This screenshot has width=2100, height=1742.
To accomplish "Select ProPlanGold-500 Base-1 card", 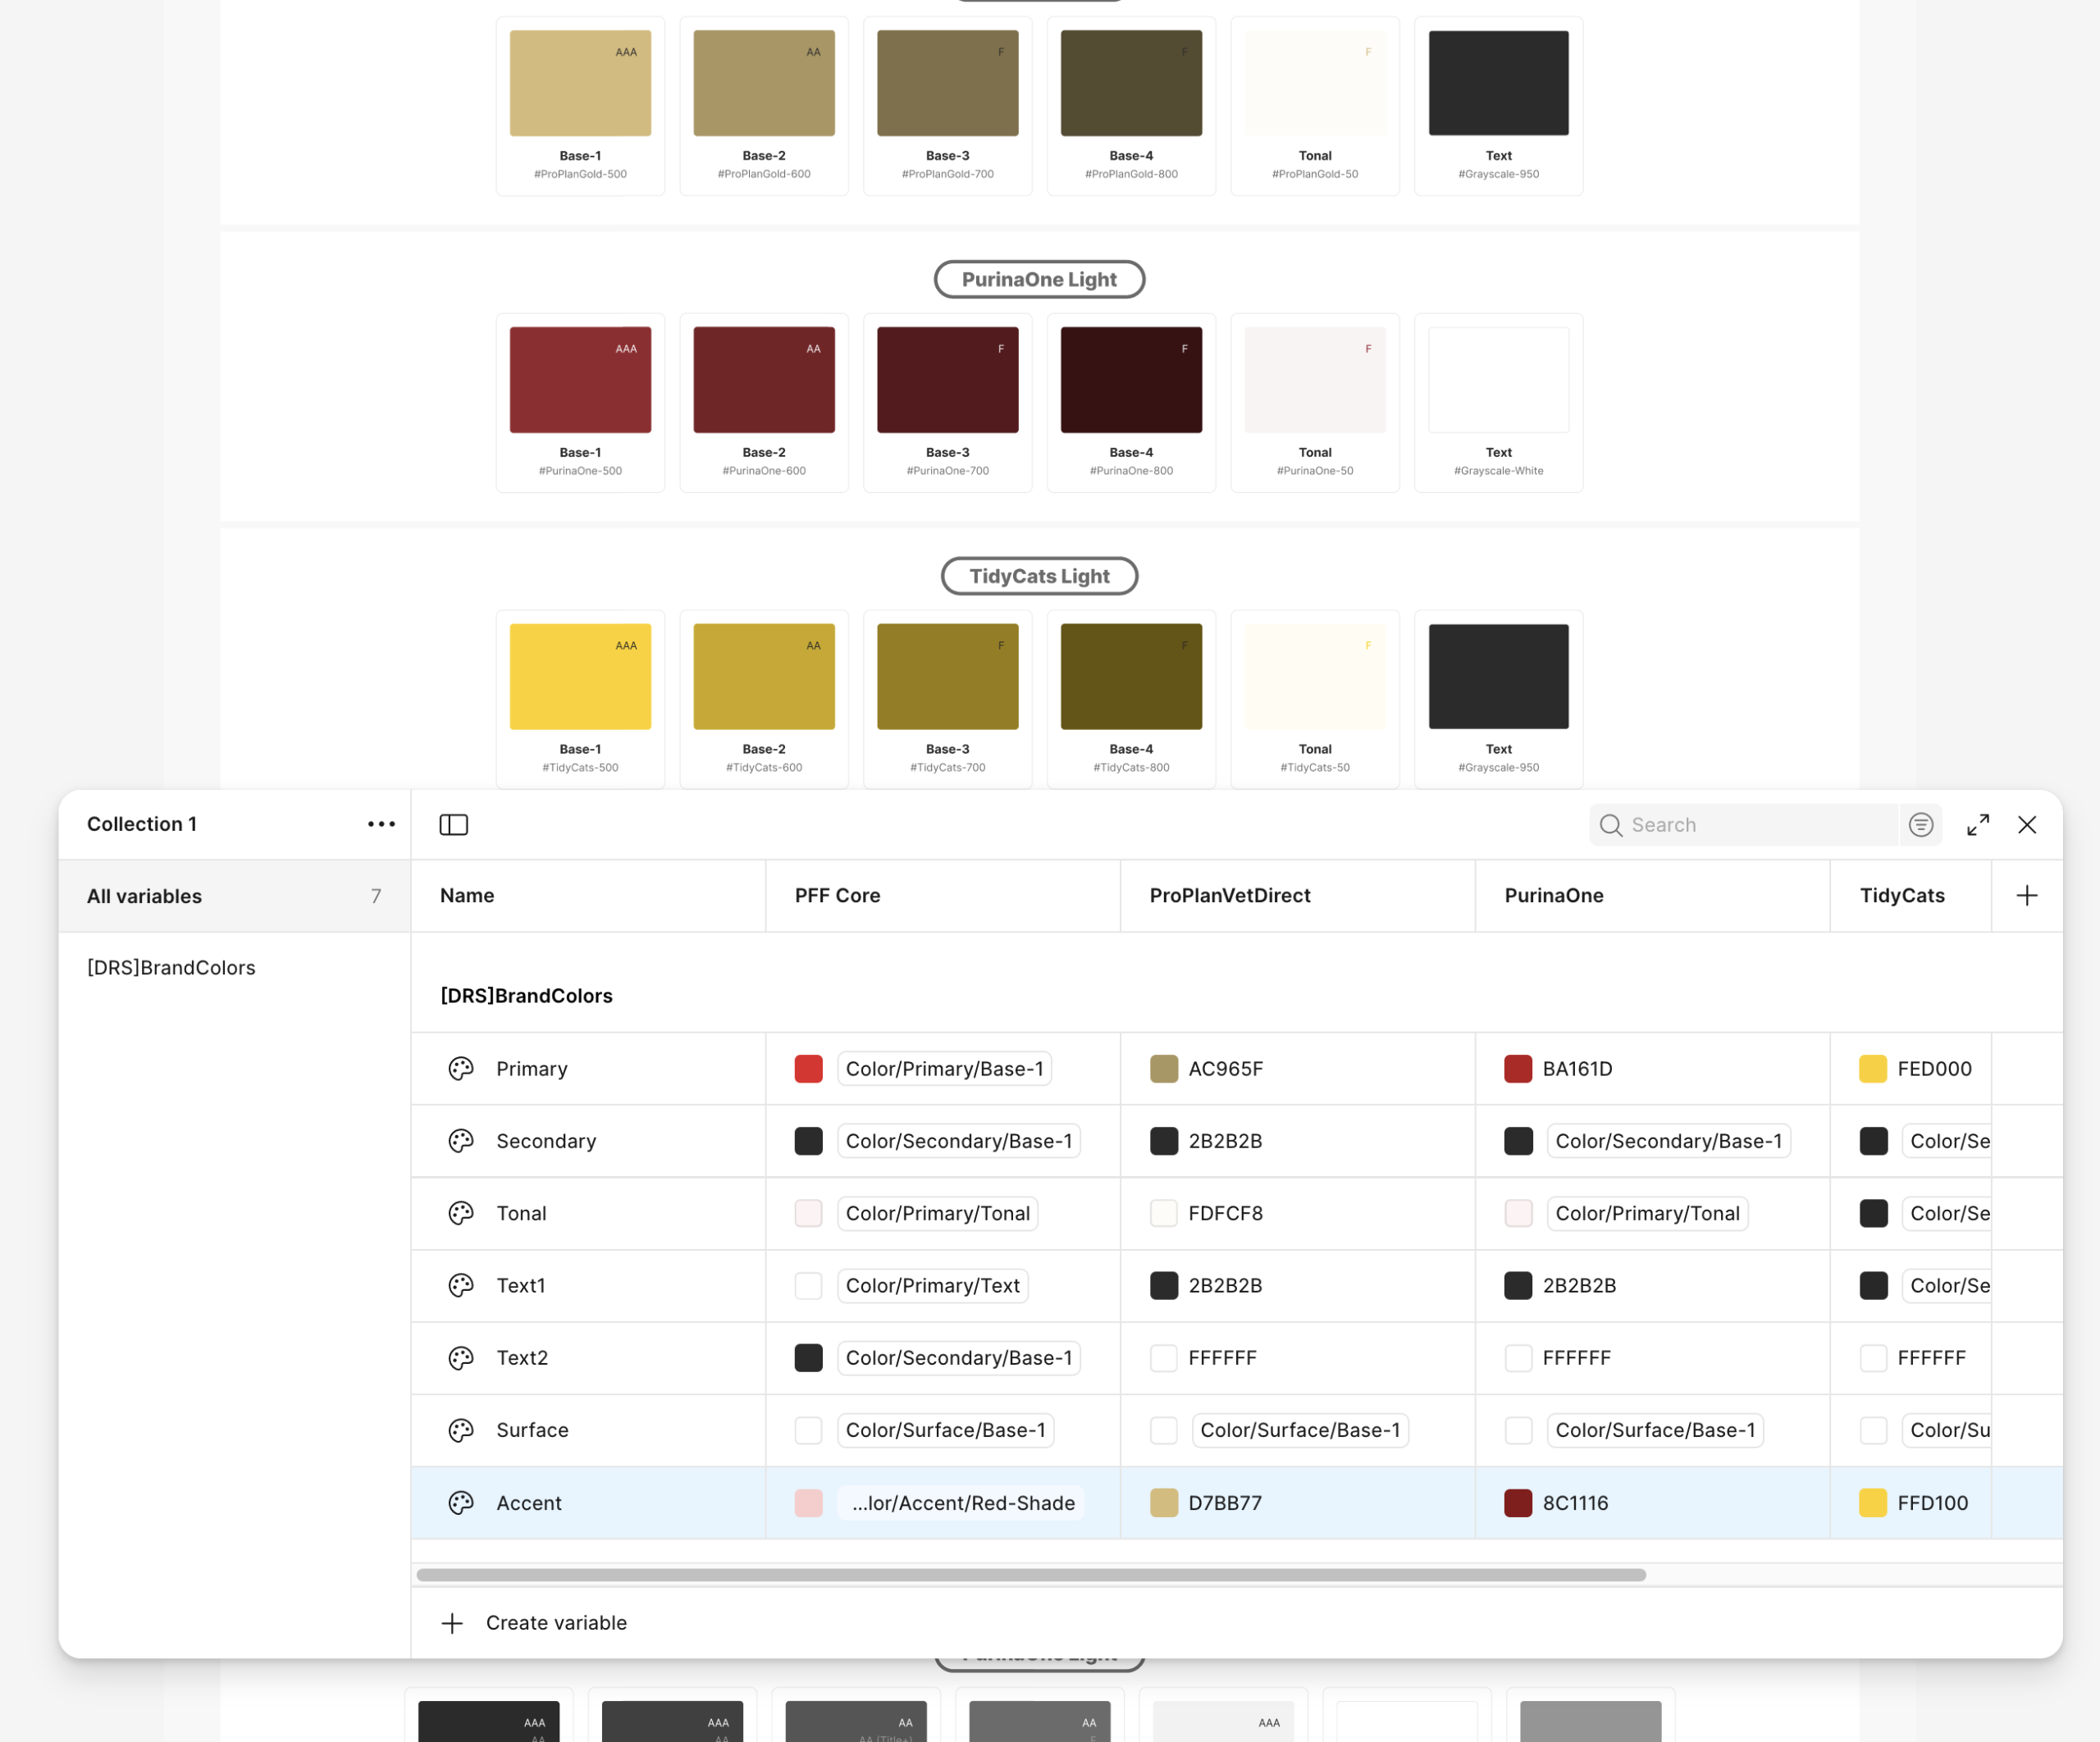I will pyautogui.click(x=580, y=105).
